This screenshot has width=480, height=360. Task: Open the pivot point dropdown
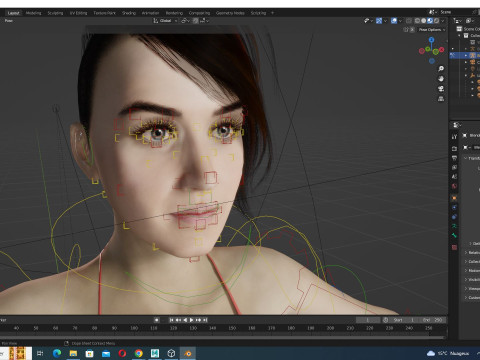[x=185, y=21]
